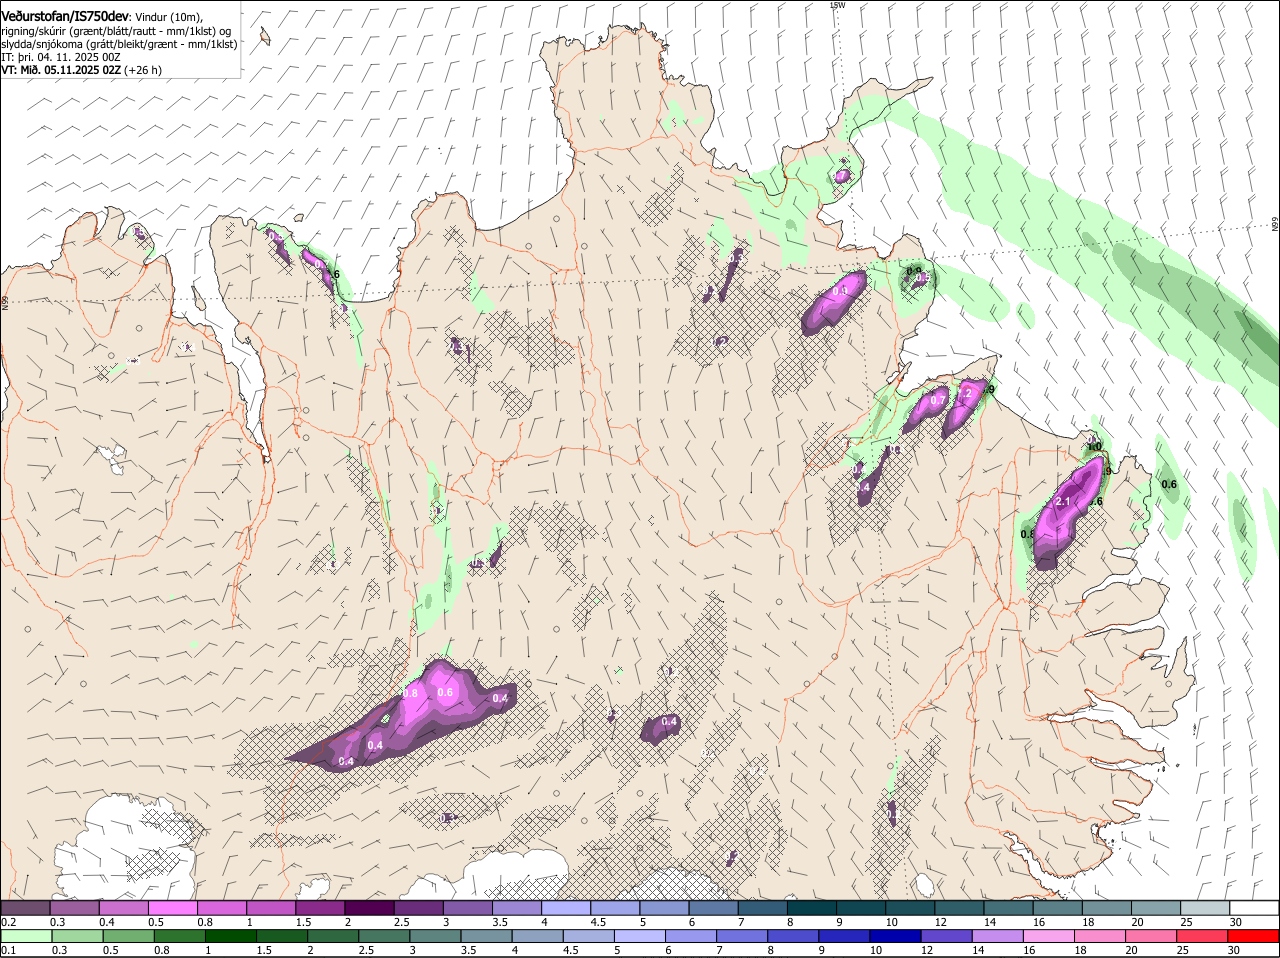
Task: Click the '2.1' precipitation value on the eastern snow cell
Action: coord(1064,502)
